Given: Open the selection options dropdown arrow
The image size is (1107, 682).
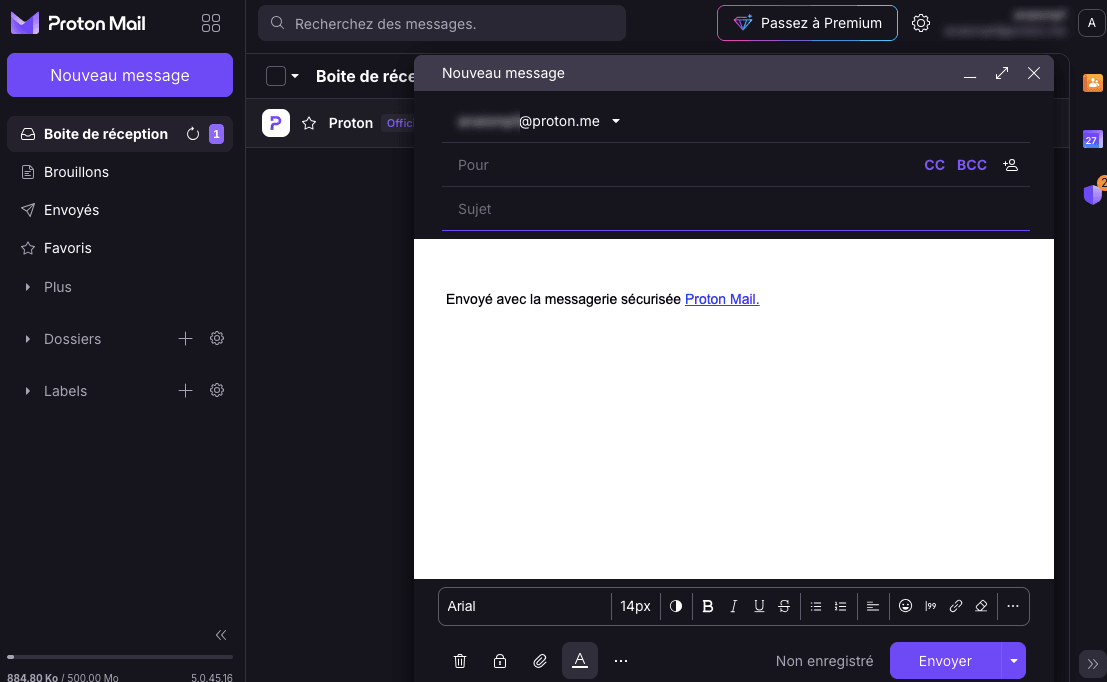Looking at the screenshot, I should pos(295,76).
